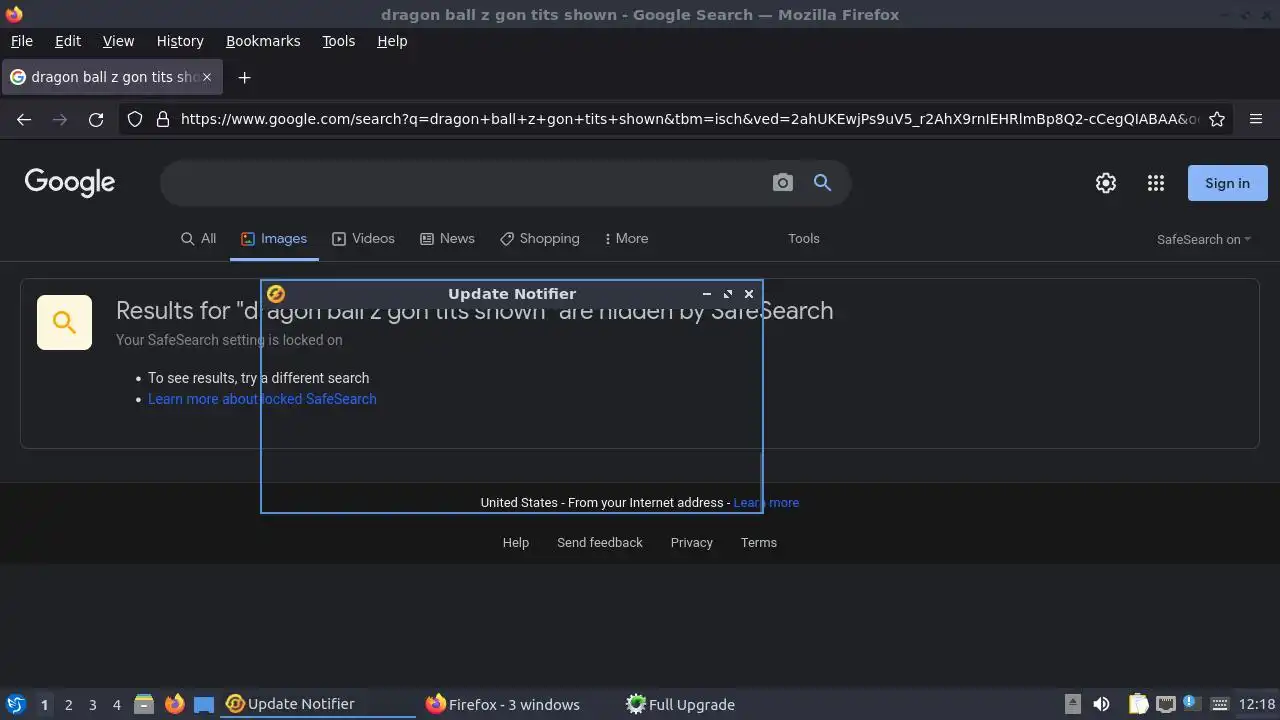
Task: Click the magnifier search button in Google
Action: pos(822,182)
